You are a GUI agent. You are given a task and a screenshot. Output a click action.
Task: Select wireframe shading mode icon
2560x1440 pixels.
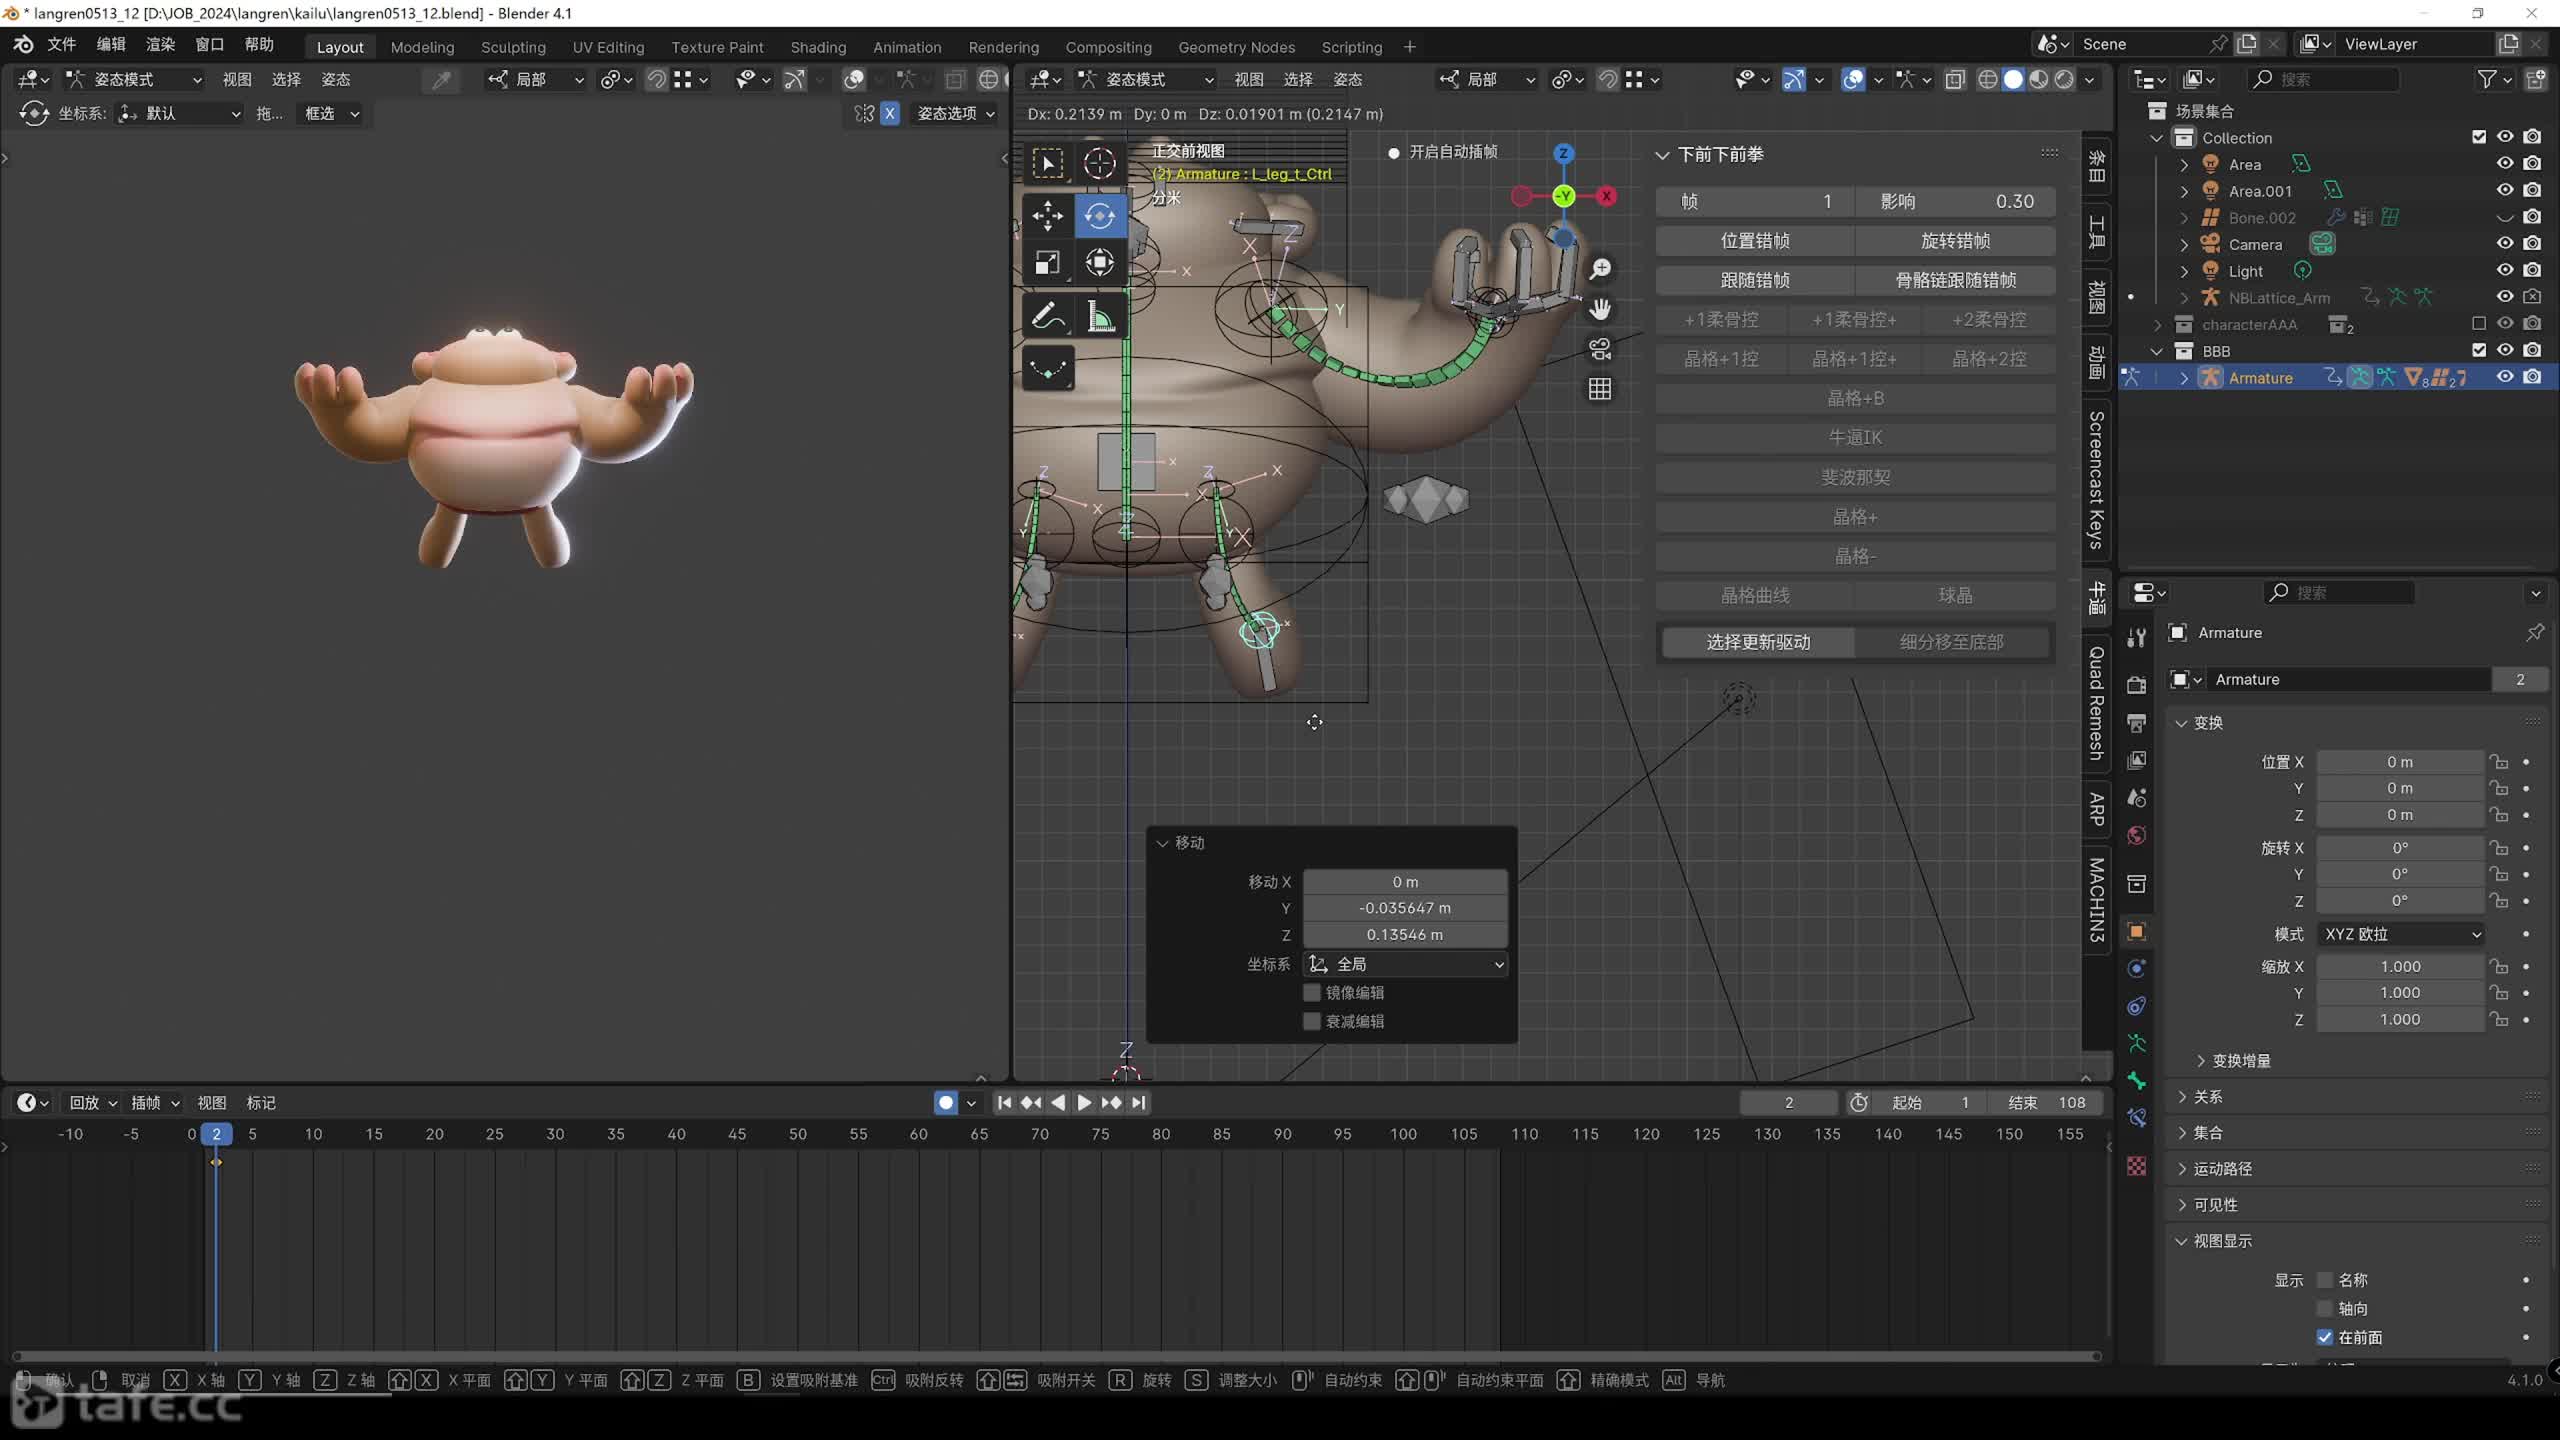click(x=1988, y=79)
